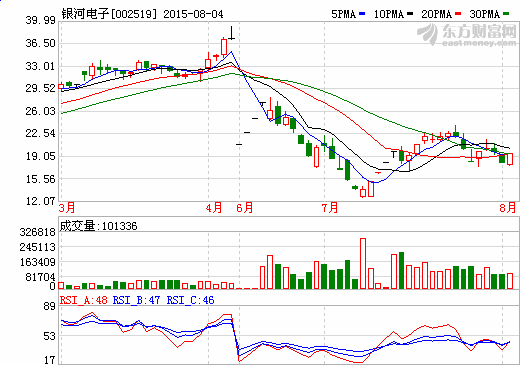Click the 19.05 price axis label
The height and width of the screenshot is (365, 520).
coord(40,156)
